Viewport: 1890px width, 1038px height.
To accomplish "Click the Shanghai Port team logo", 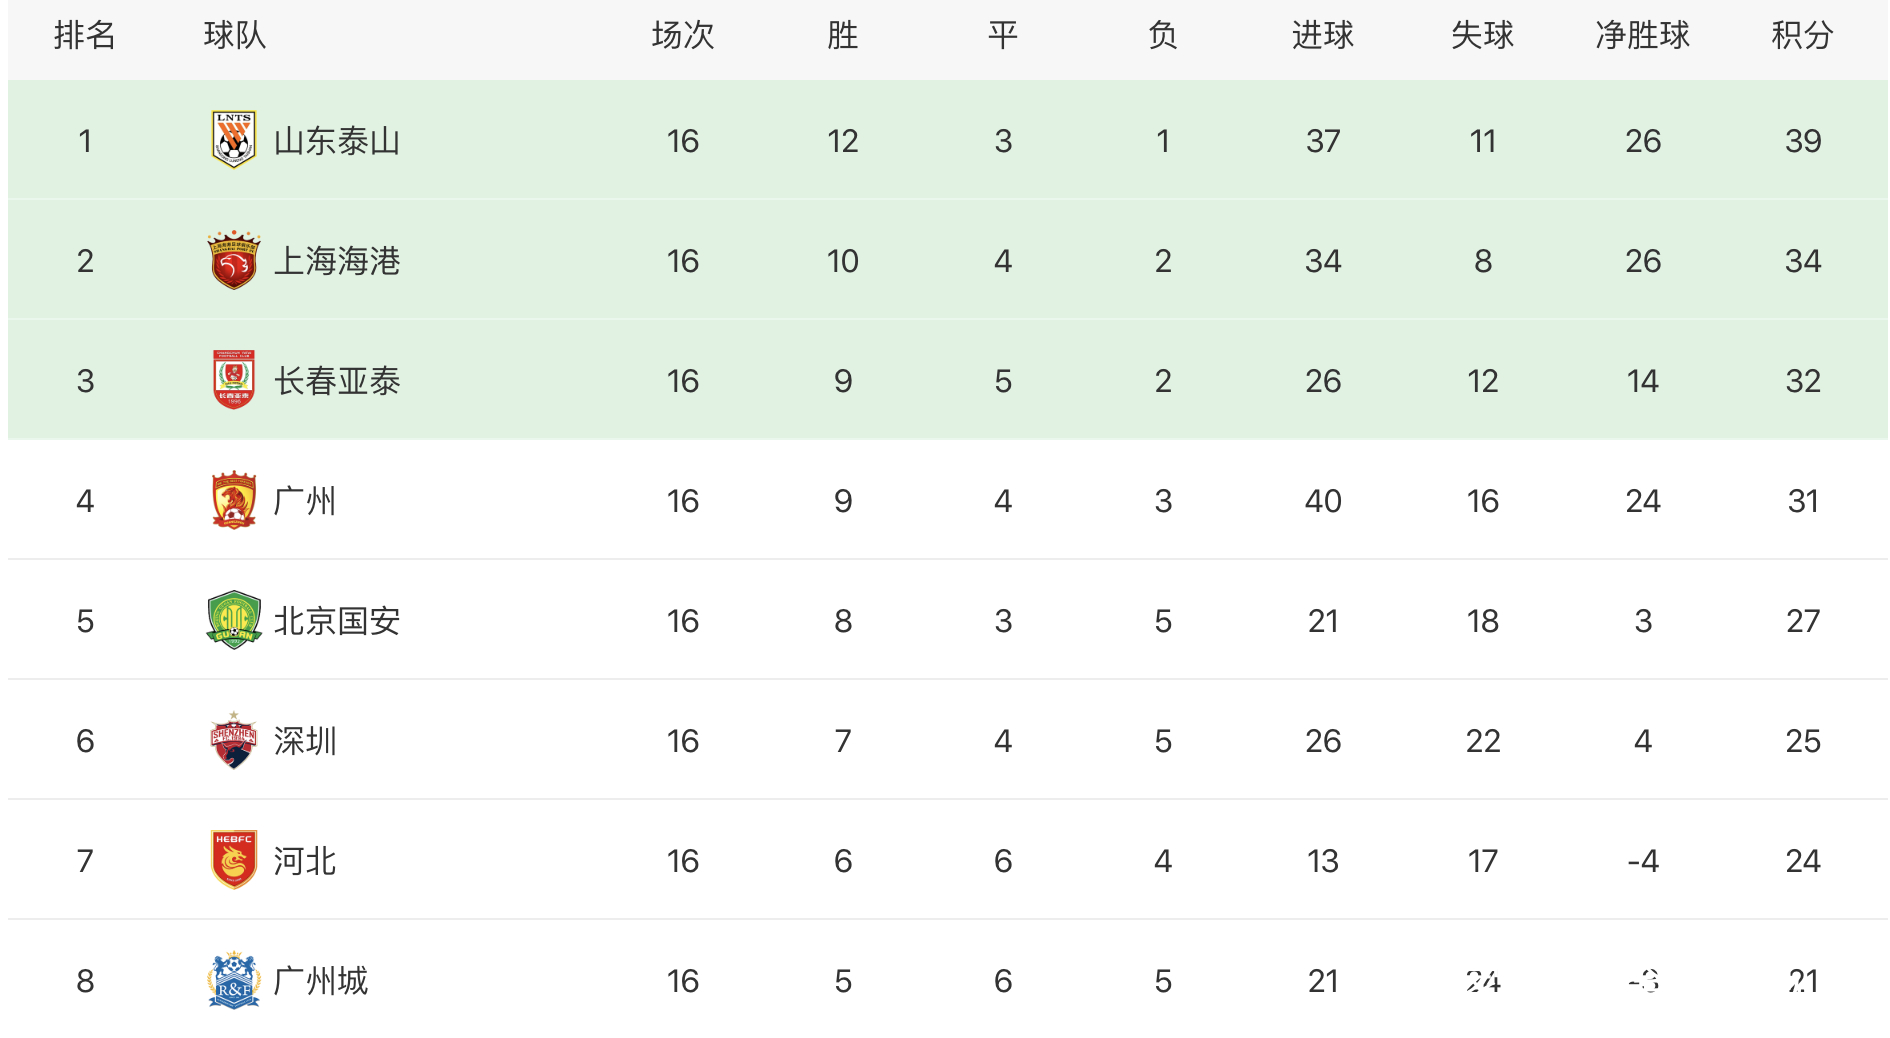I will tap(234, 260).
